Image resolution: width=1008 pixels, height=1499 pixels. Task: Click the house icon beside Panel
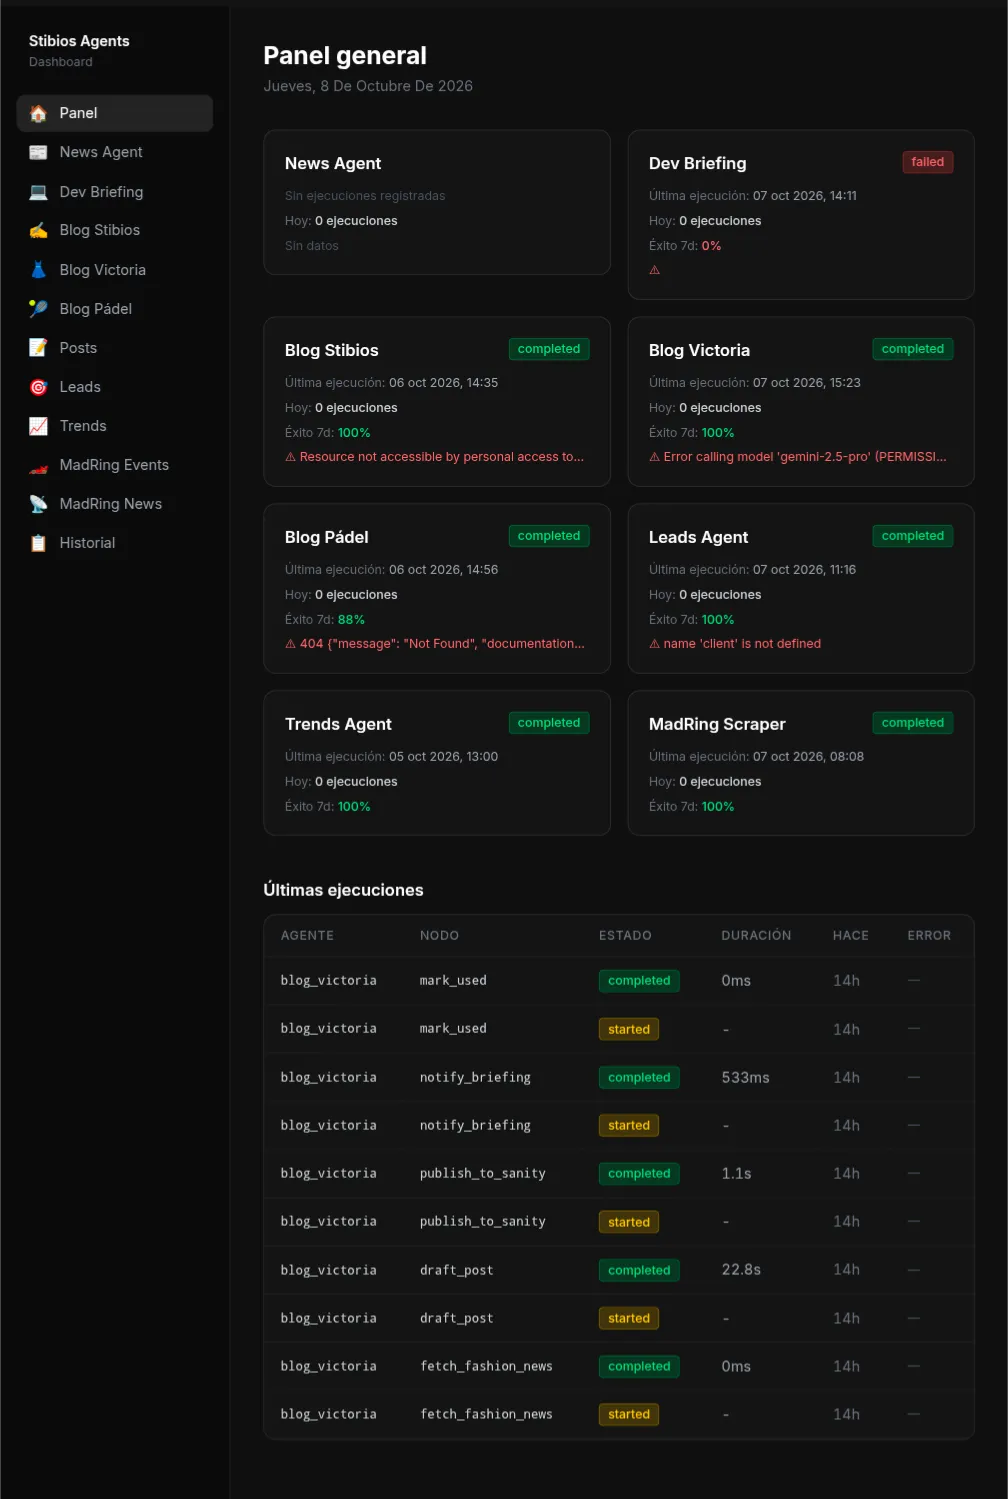pyautogui.click(x=38, y=114)
